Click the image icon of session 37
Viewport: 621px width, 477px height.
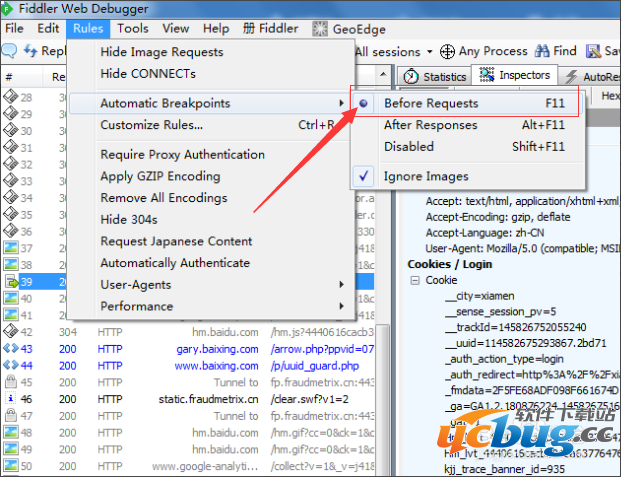click(x=11, y=248)
